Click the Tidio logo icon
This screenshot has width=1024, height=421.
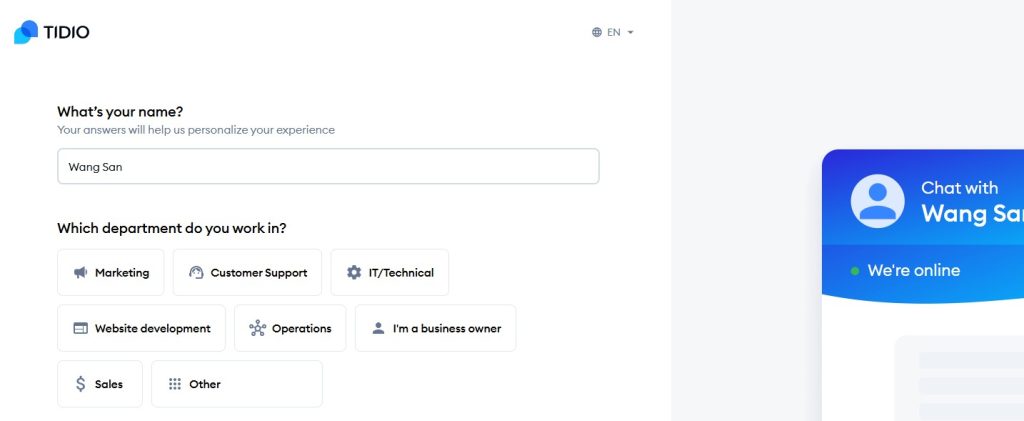point(26,32)
